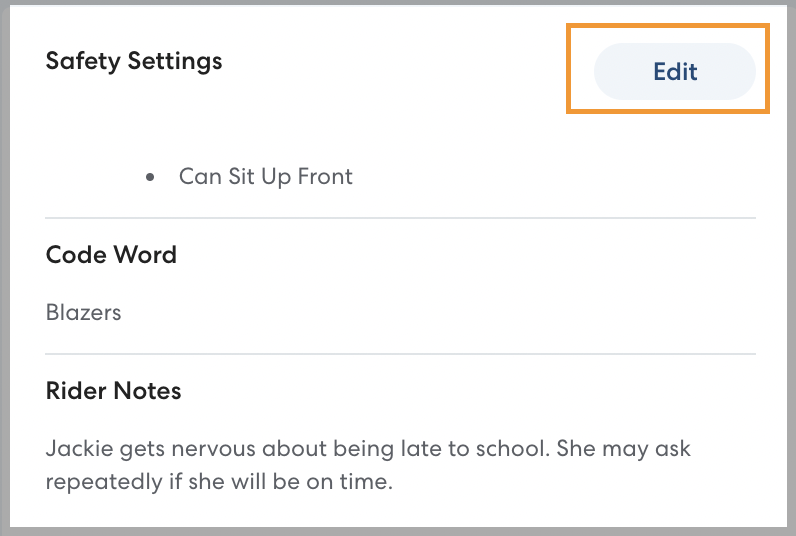
Task: Click the Blazers code word value
Action: (x=83, y=312)
